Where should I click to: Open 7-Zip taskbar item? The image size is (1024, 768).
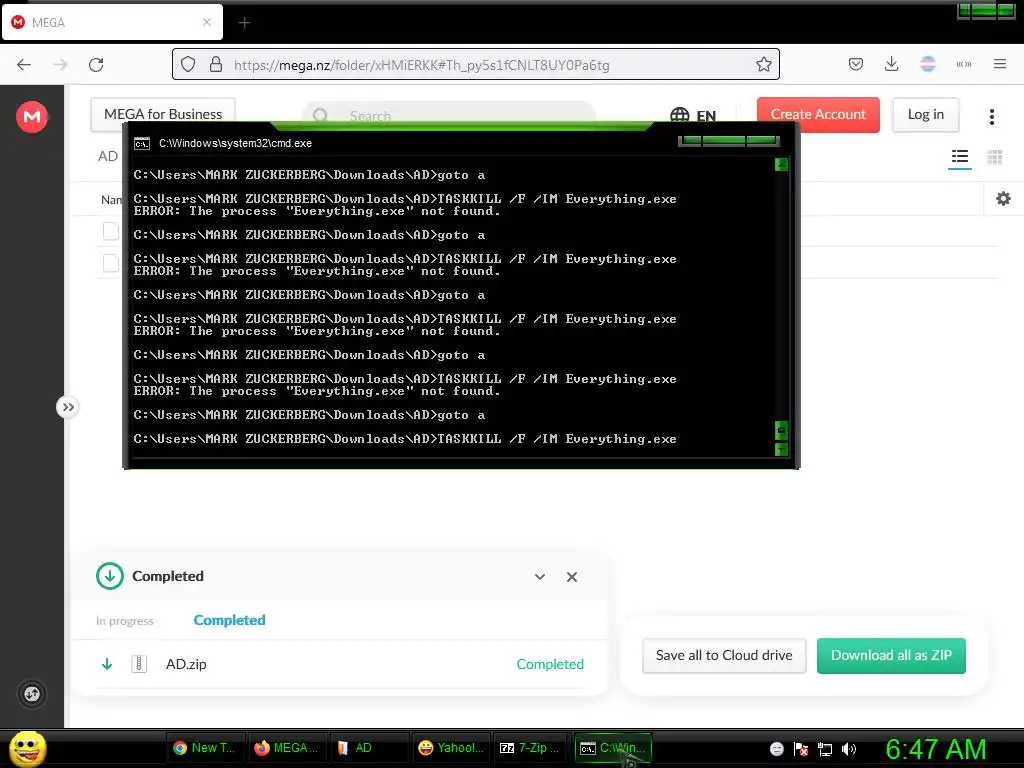point(530,748)
